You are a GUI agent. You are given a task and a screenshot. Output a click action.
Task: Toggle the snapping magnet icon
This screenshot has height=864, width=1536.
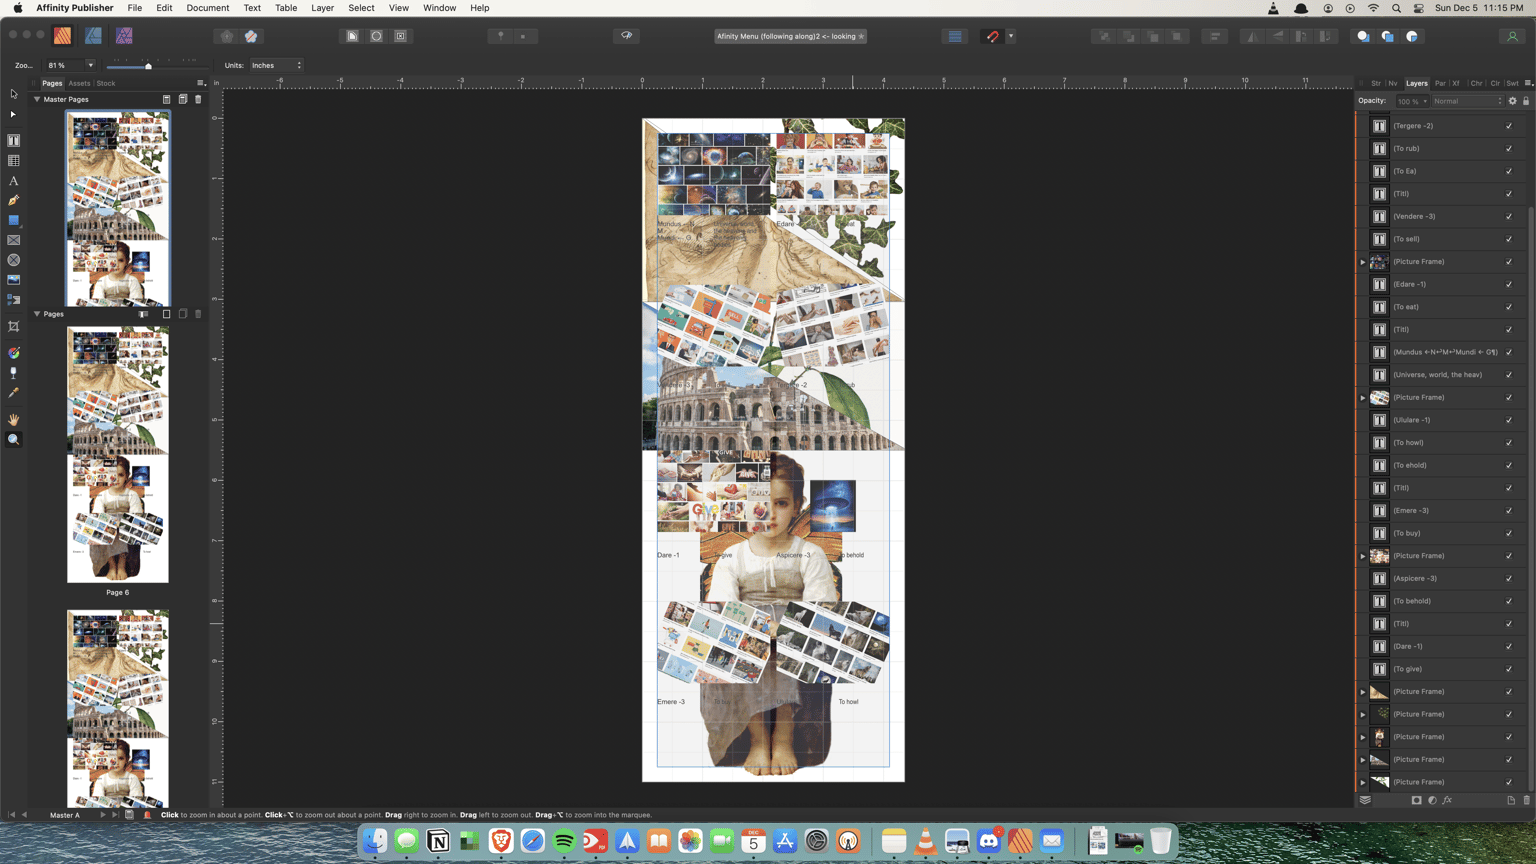tap(993, 36)
